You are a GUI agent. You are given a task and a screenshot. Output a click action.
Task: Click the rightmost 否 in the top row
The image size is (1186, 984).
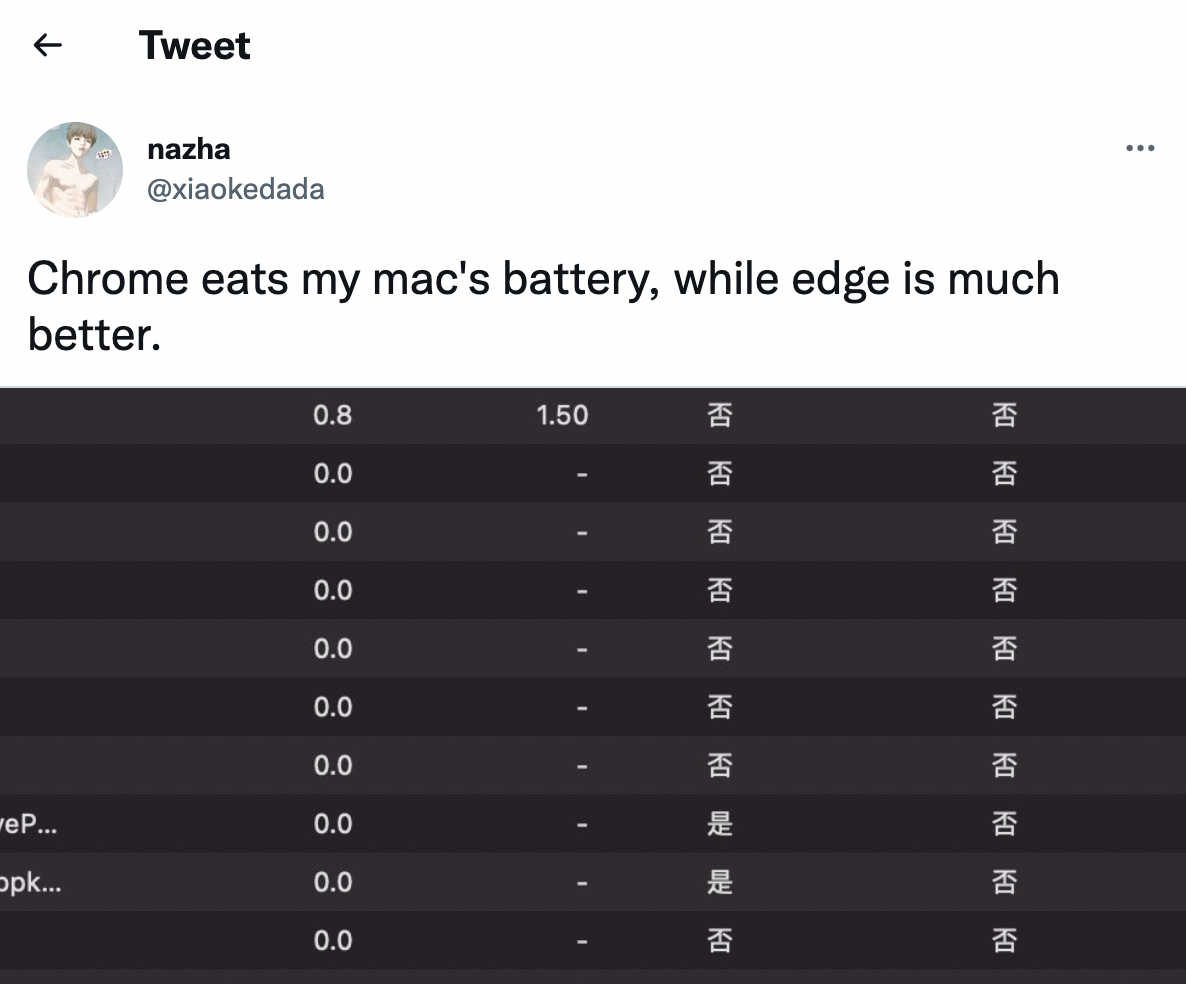pyautogui.click(x=1004, y=415)
